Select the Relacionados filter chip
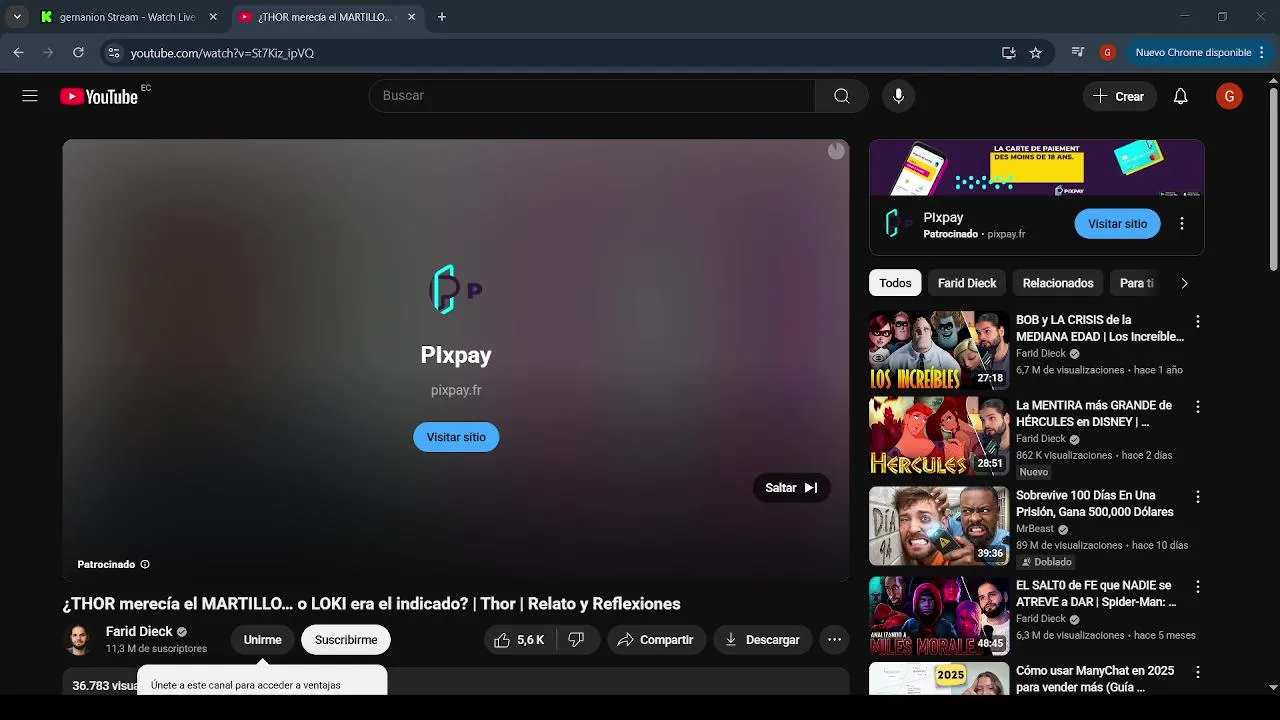The height and width of the screenshot is (720, 1280). pos(1058,283)
